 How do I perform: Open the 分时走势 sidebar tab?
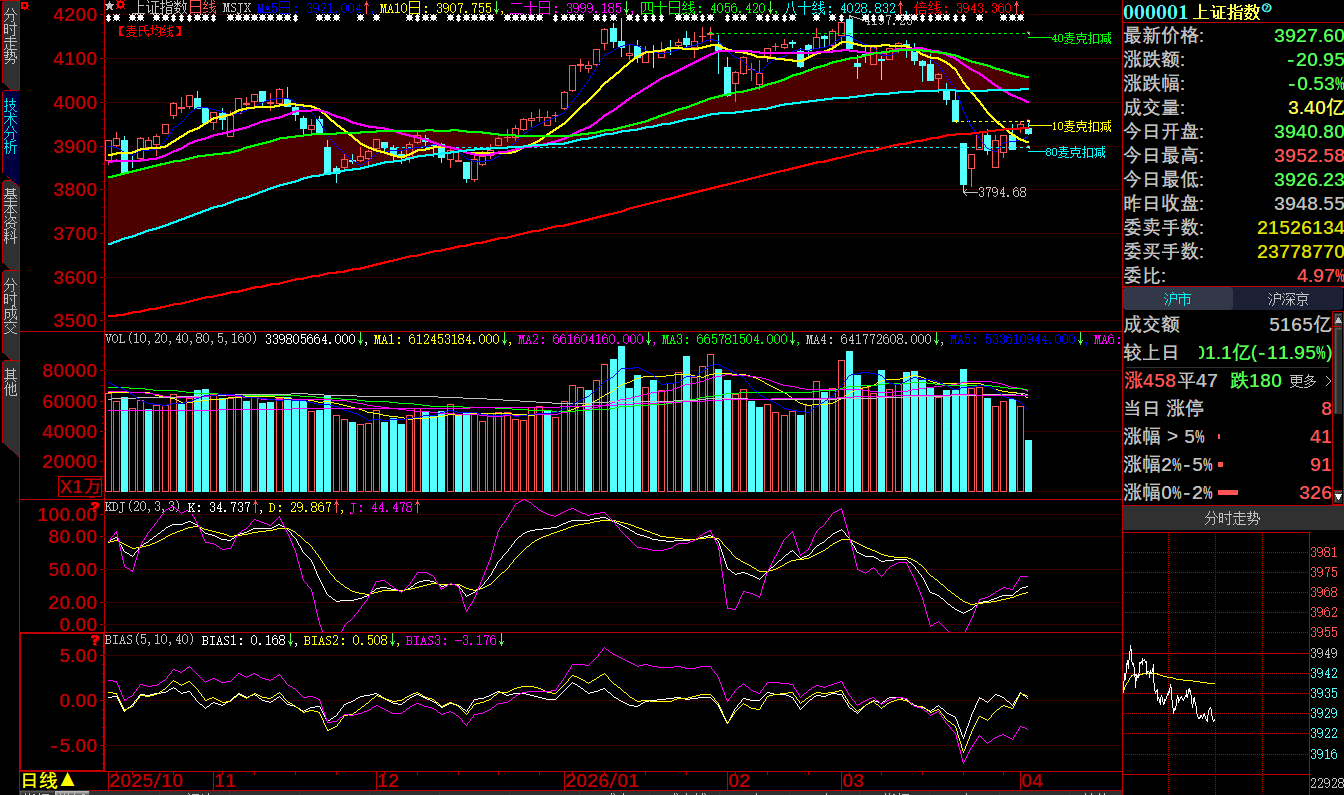pyautogui.click(x=10, y=42)
